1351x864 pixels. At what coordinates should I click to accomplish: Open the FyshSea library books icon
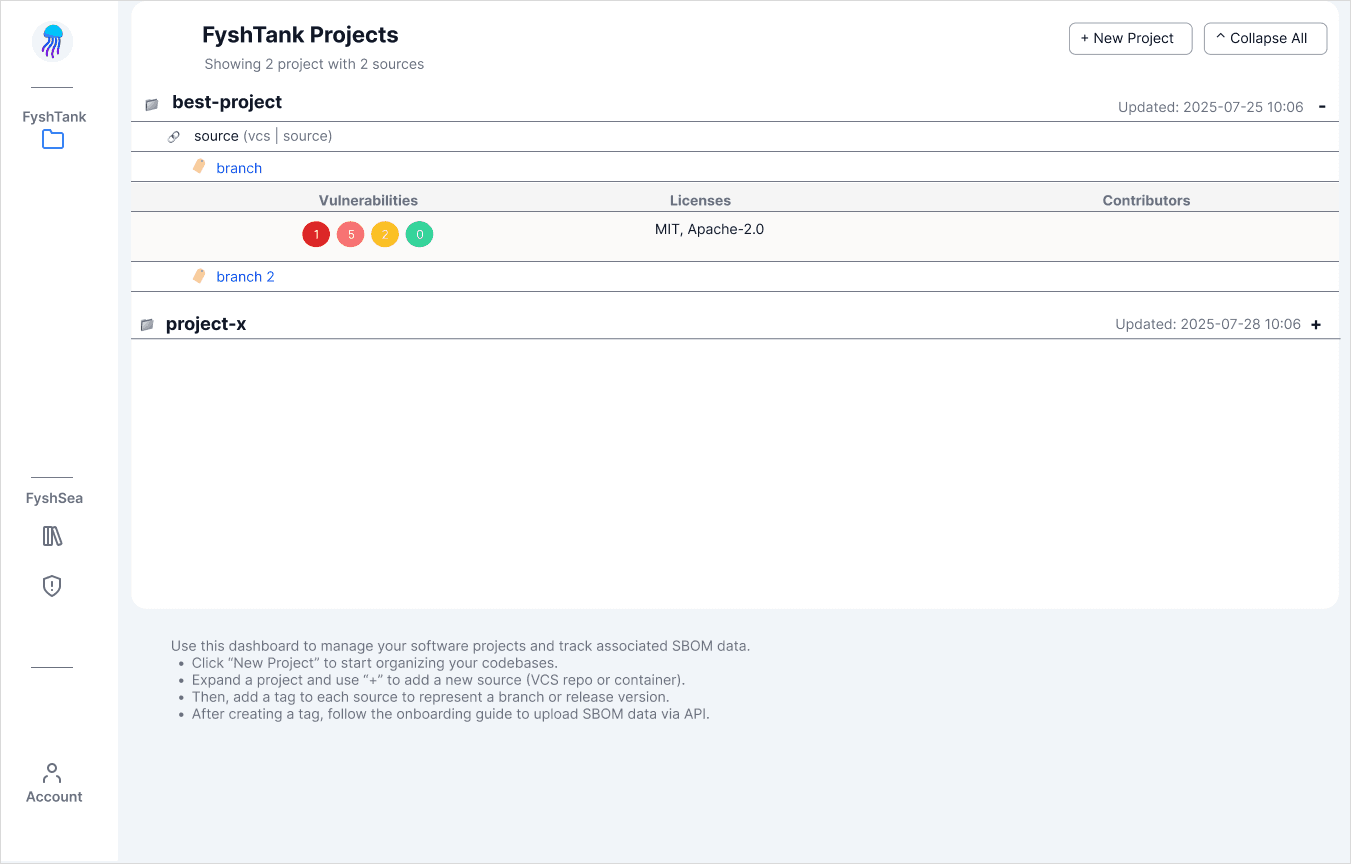coord(53,537)
